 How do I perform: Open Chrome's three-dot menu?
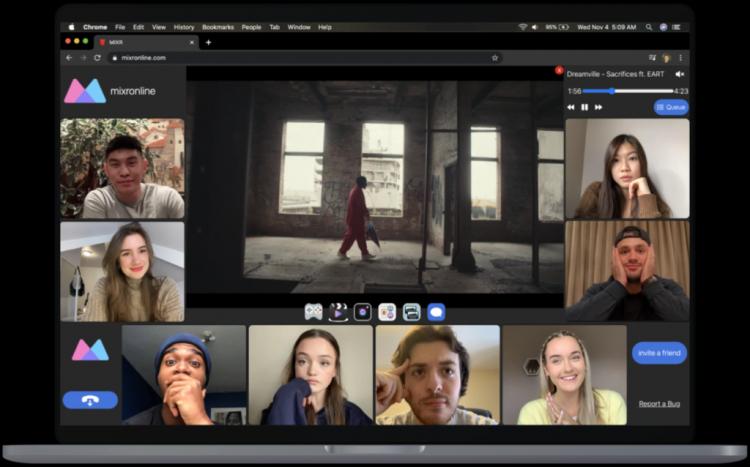[681, 58]
